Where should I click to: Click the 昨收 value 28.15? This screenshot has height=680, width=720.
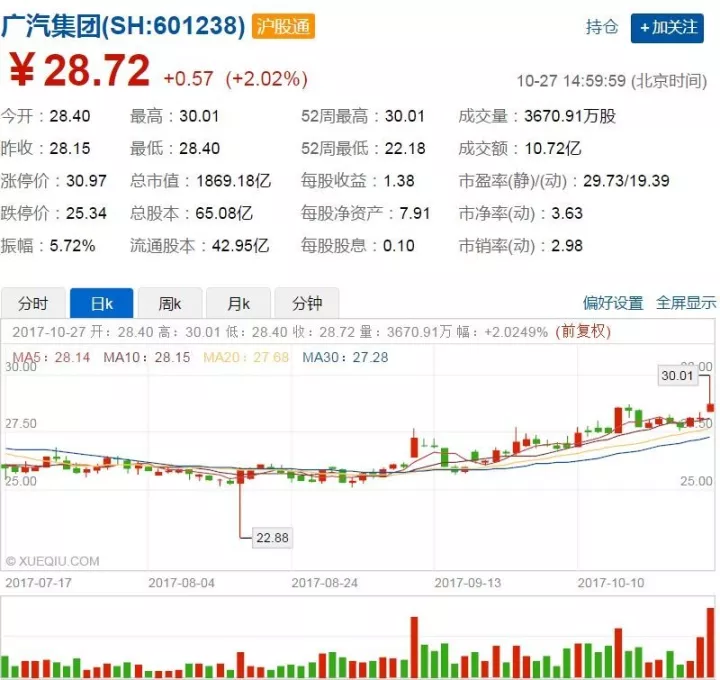pyautogui.click(x=70, y=148)
